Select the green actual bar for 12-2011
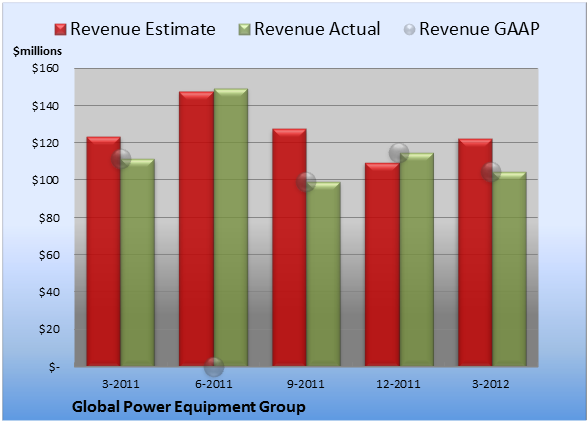Viewport: 588px width, 422px height. coord(416,260)
